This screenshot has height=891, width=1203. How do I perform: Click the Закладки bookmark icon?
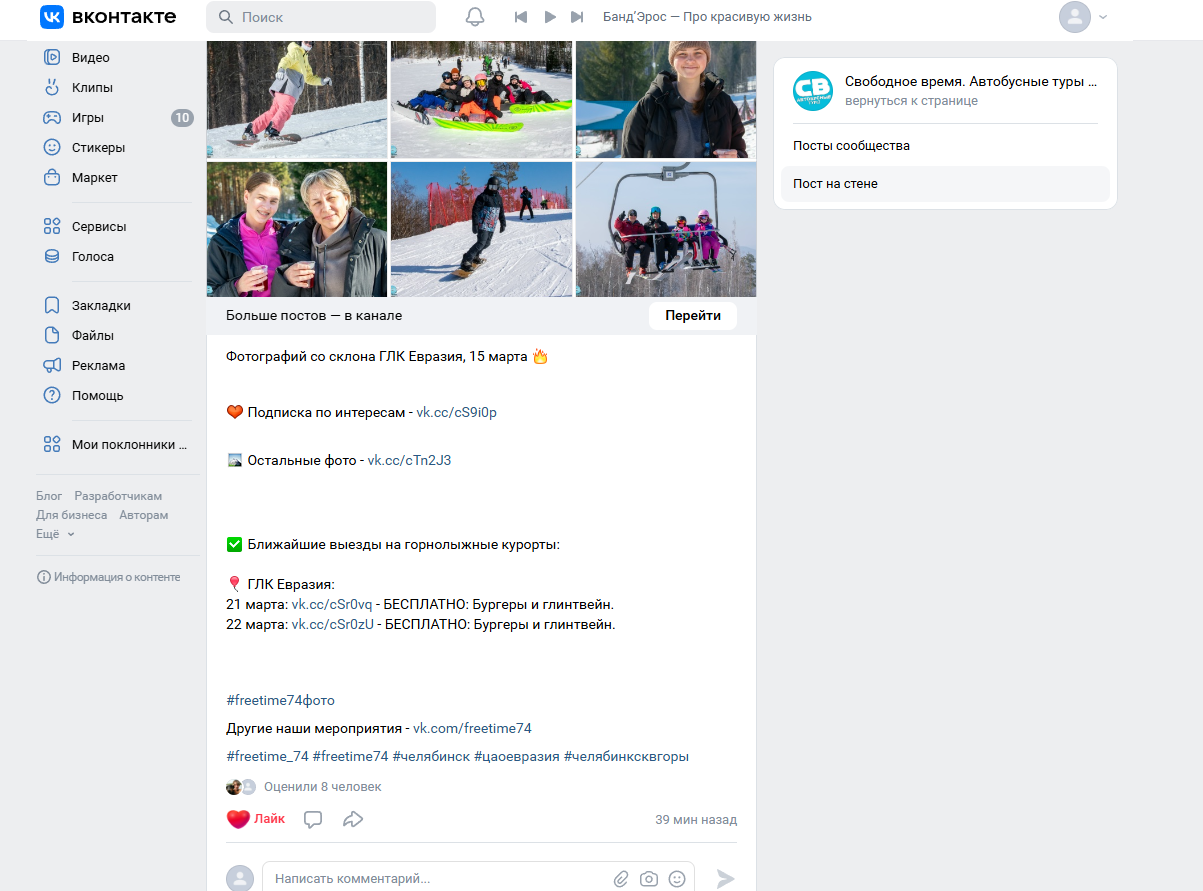[x=52, y=306]
